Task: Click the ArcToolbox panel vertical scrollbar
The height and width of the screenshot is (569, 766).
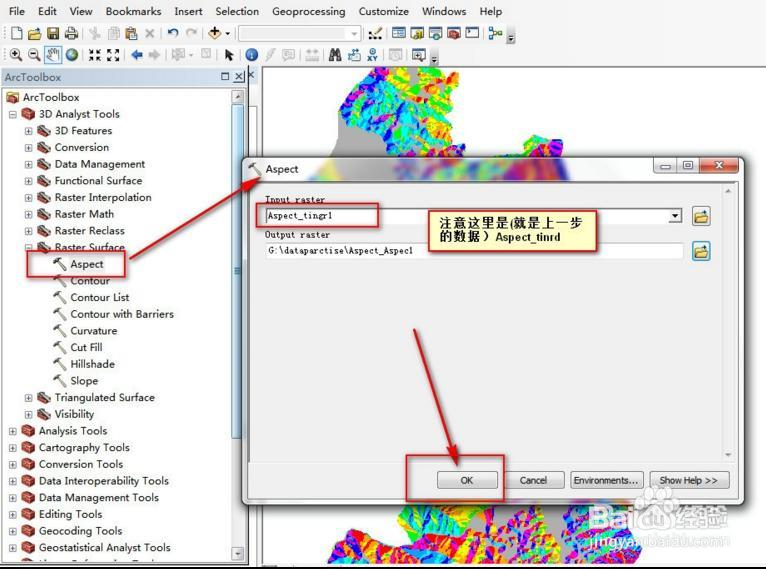Action: (x=237, y=272)
